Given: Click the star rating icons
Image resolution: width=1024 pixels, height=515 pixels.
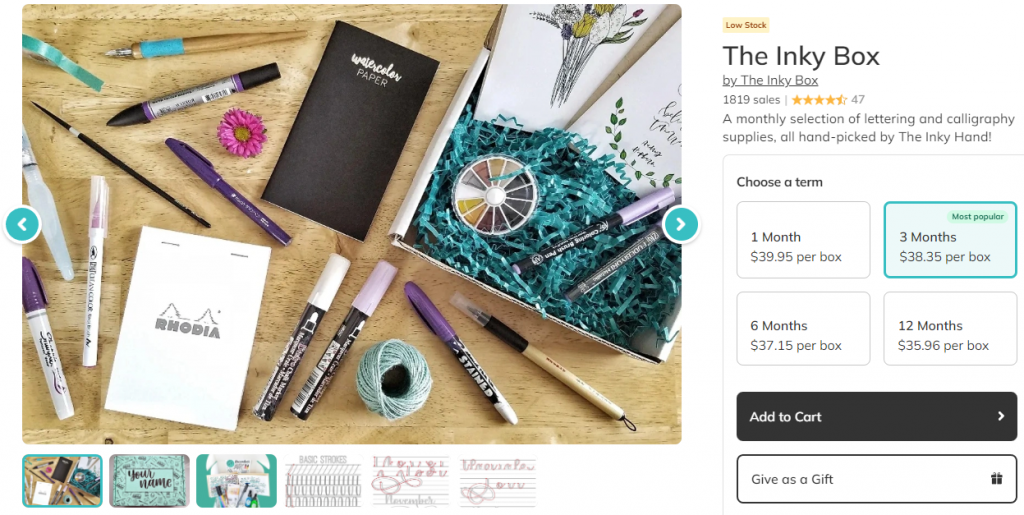Looking at the screenshot, I should (819, 100).
